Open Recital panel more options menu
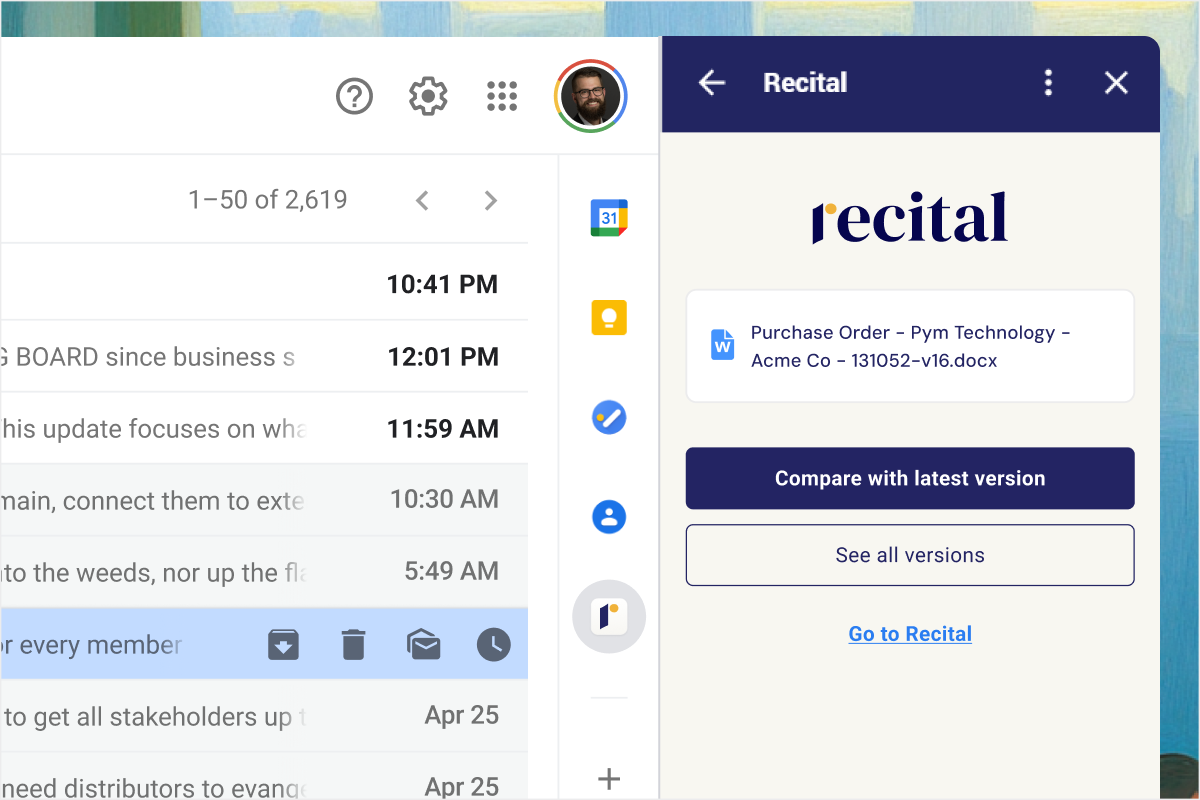The image size is (1200, 800). (1048, 83)
